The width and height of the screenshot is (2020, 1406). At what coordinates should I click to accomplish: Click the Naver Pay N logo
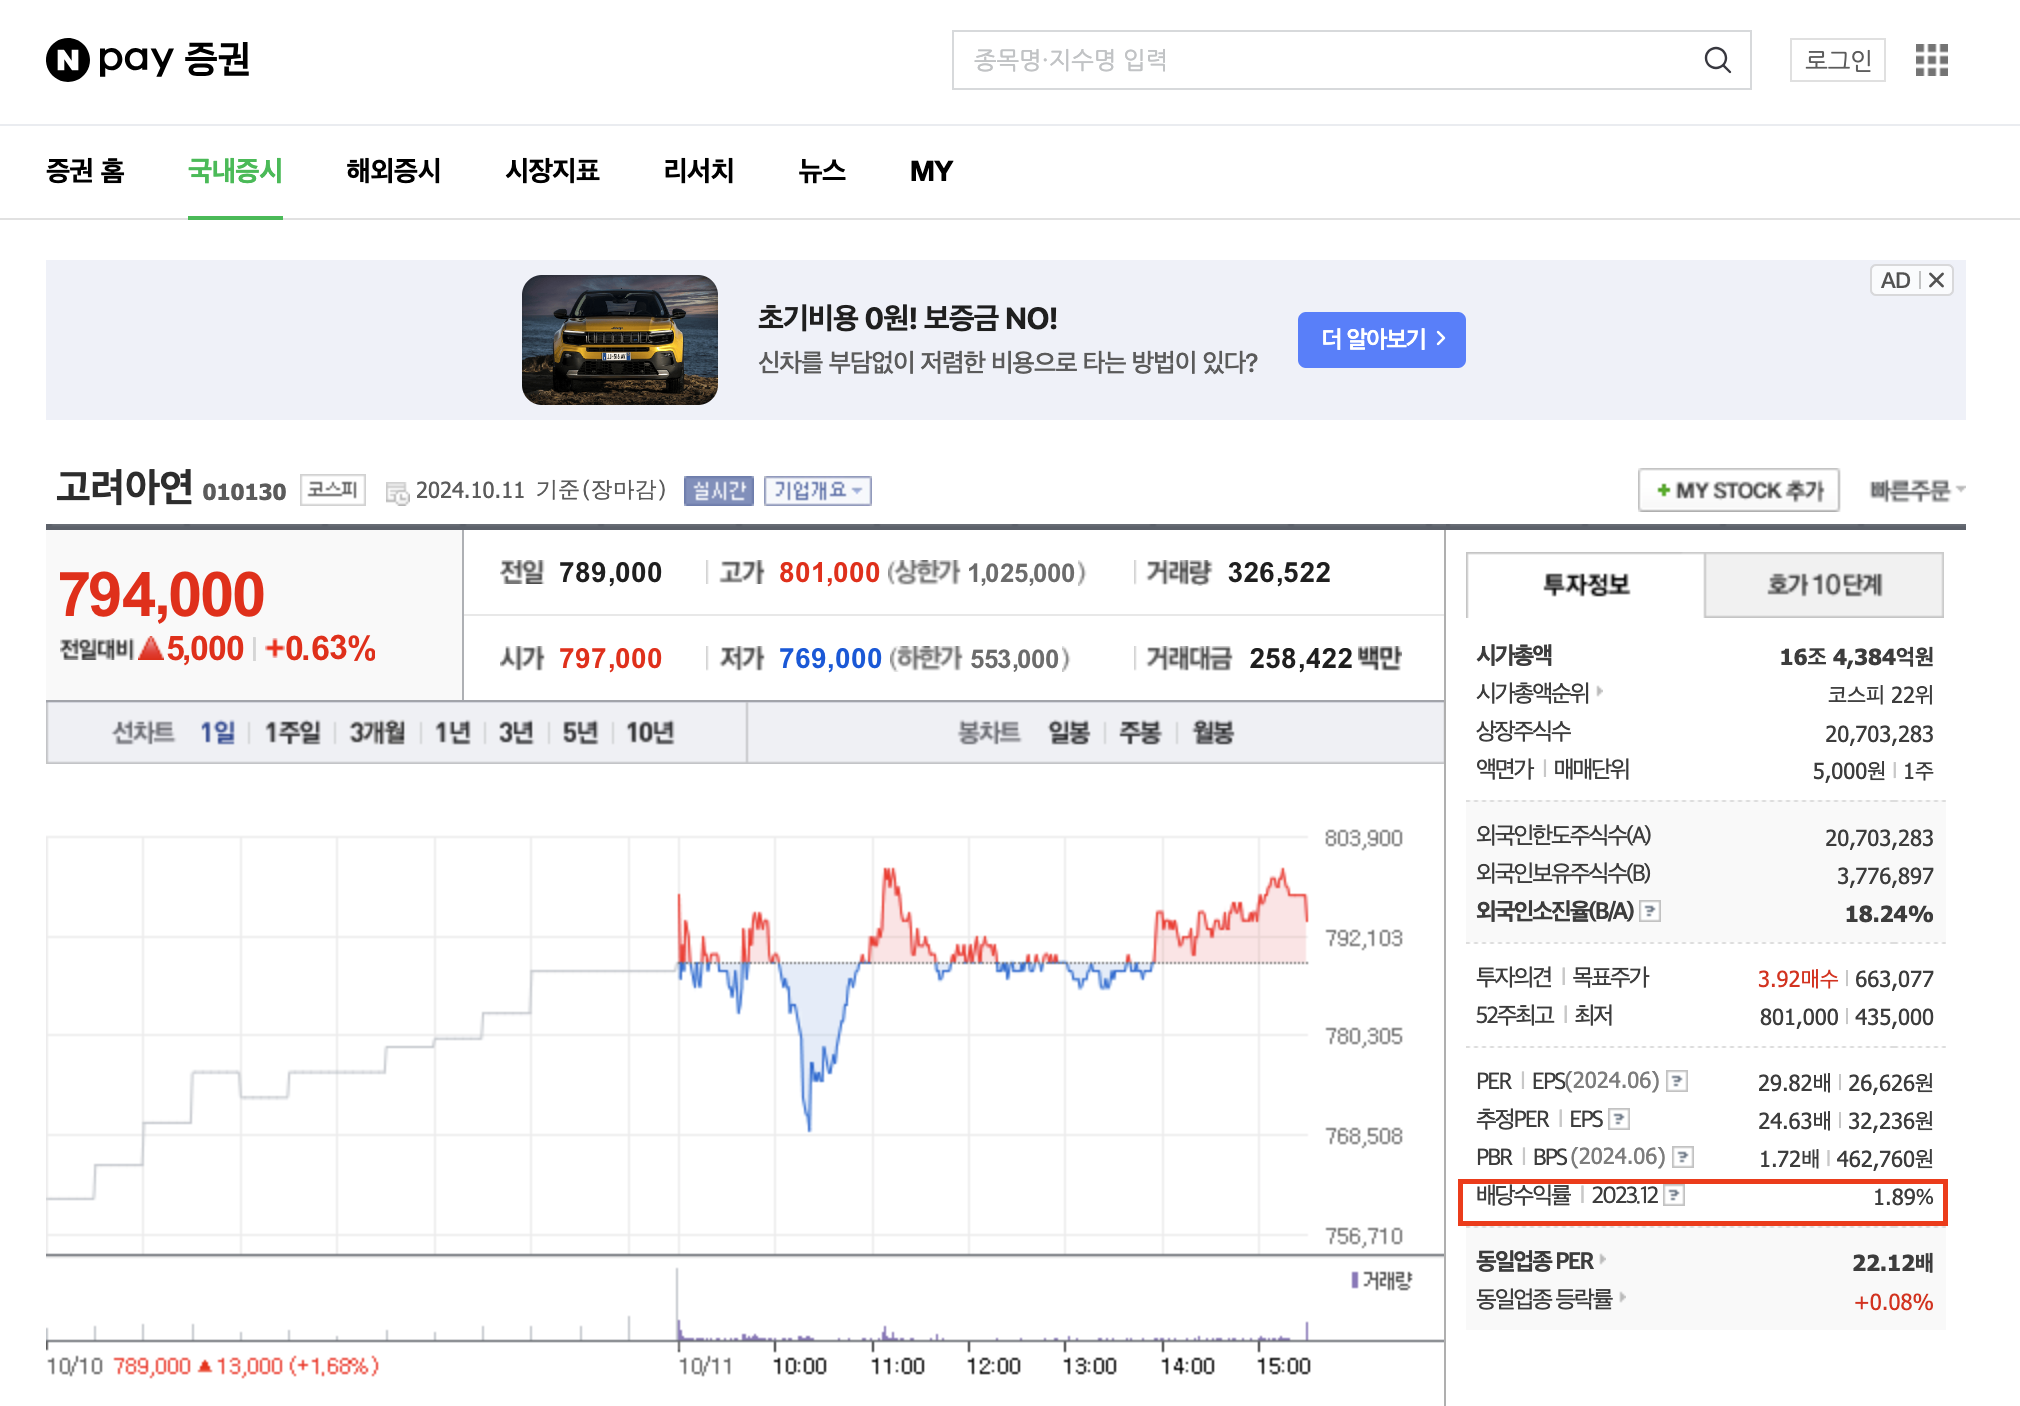pyautogui.click(x=68, y=60)
